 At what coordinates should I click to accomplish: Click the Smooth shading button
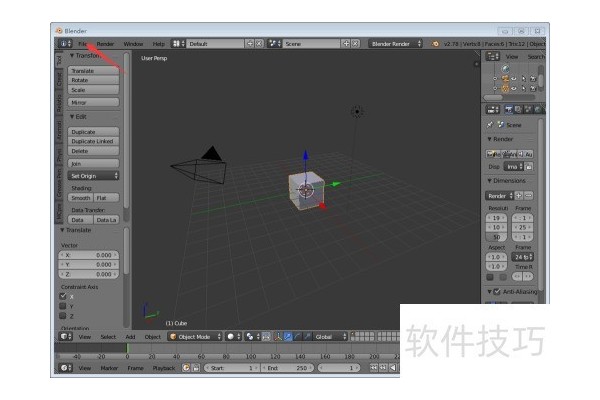coord(81,198)
